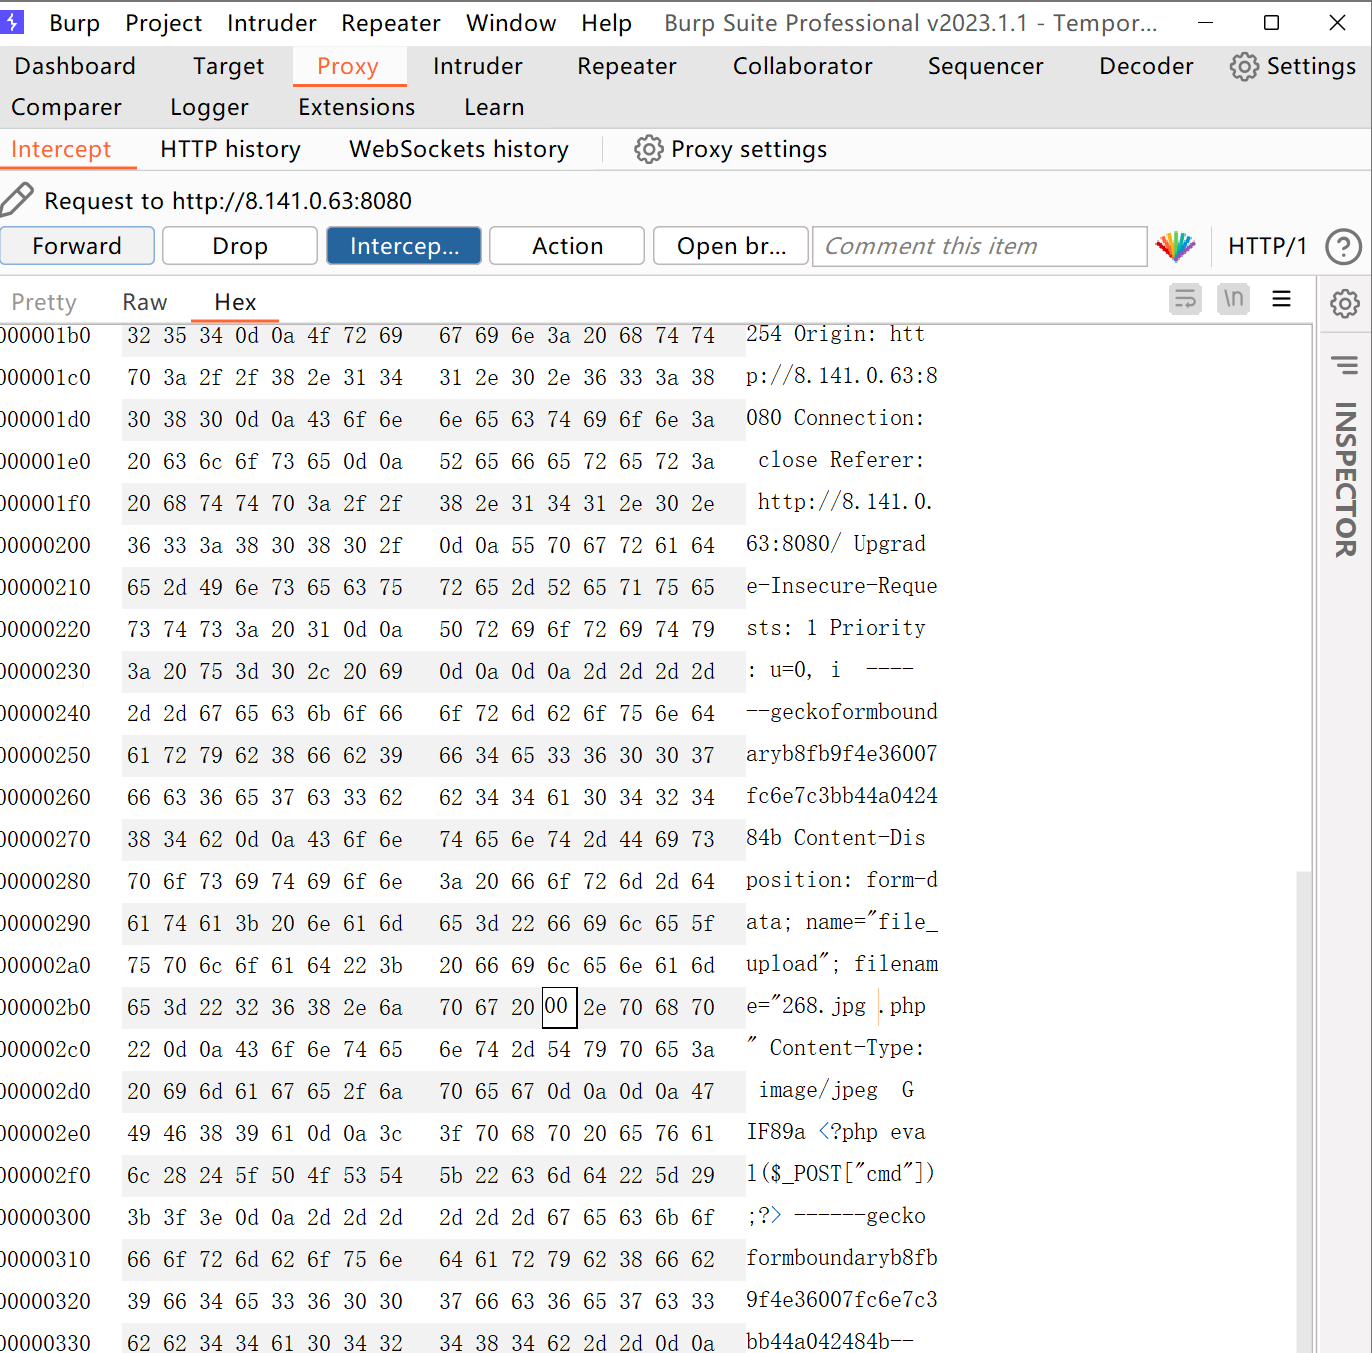Click ASCII text '254 Origin: htt'
1372x1353 pixels.
coord(836,334)
